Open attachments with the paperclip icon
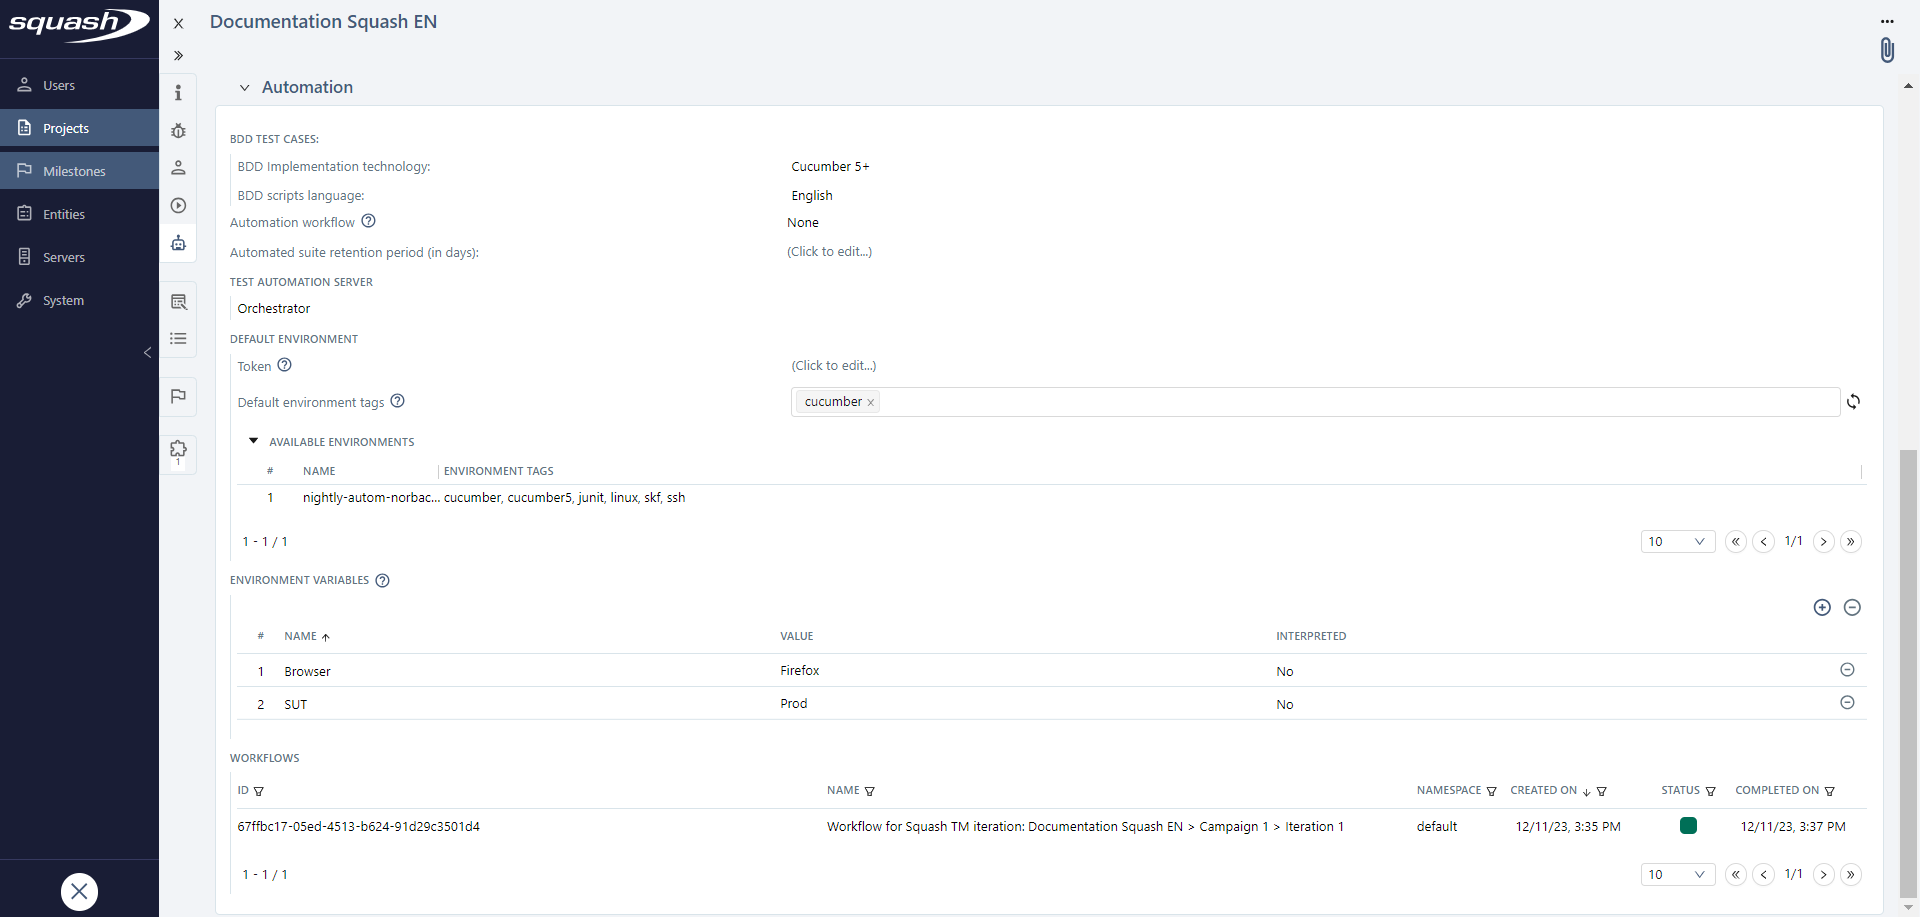The width and height of the screenshot is (1920, 917). point(1888,49)
